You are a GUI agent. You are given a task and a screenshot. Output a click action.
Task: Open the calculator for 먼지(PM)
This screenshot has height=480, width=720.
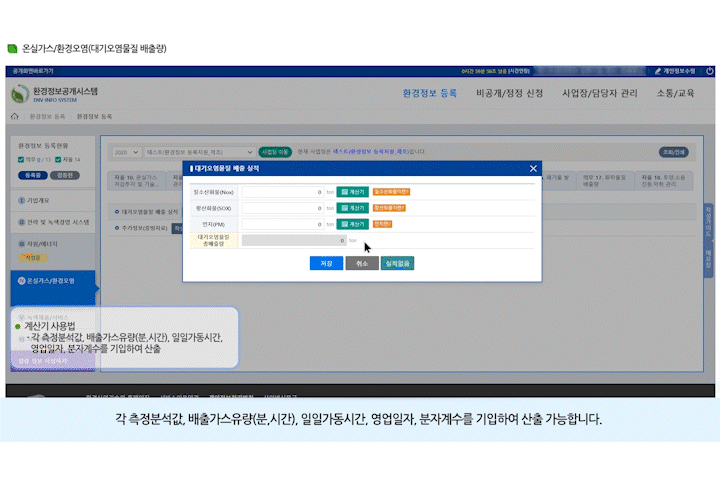click(353, 224)
